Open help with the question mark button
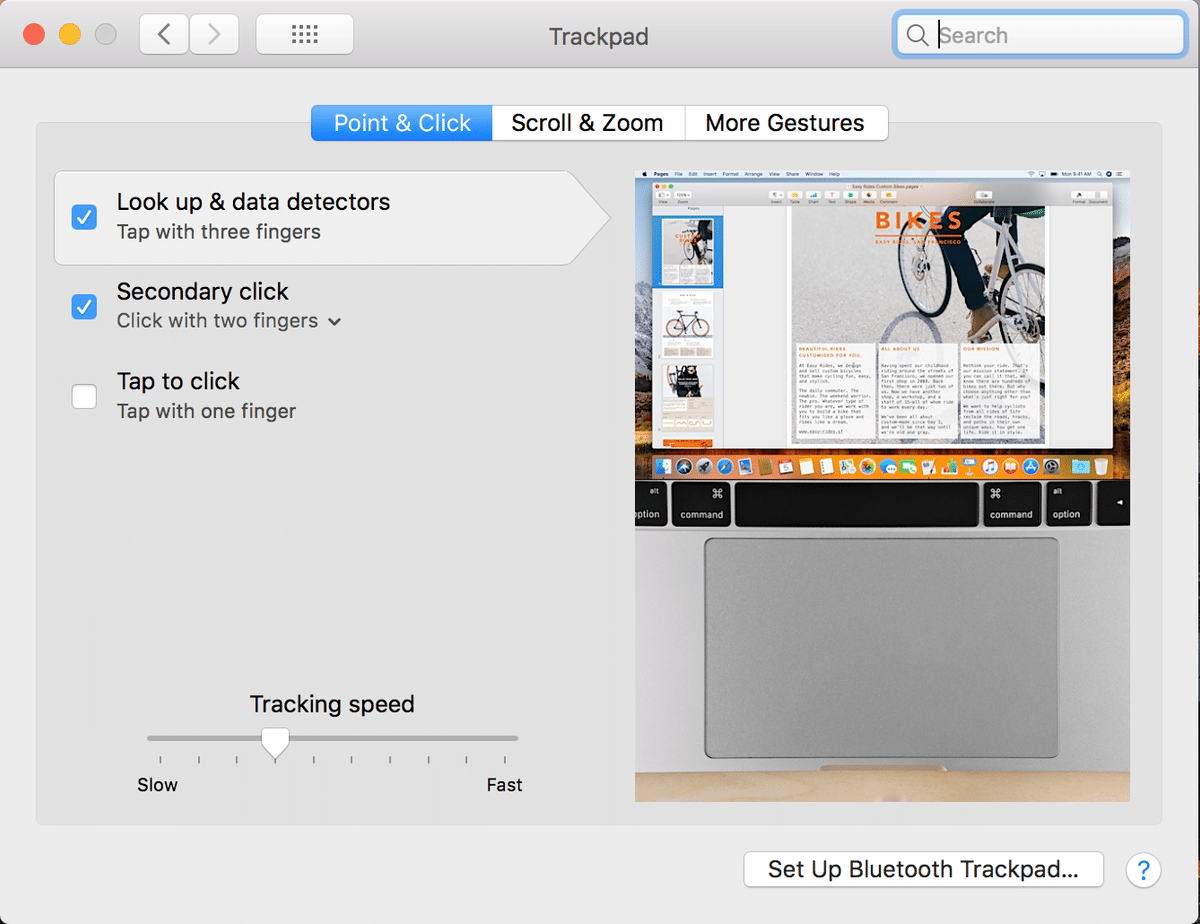Screen dimensions: 1200x924 pos(1143,869)
